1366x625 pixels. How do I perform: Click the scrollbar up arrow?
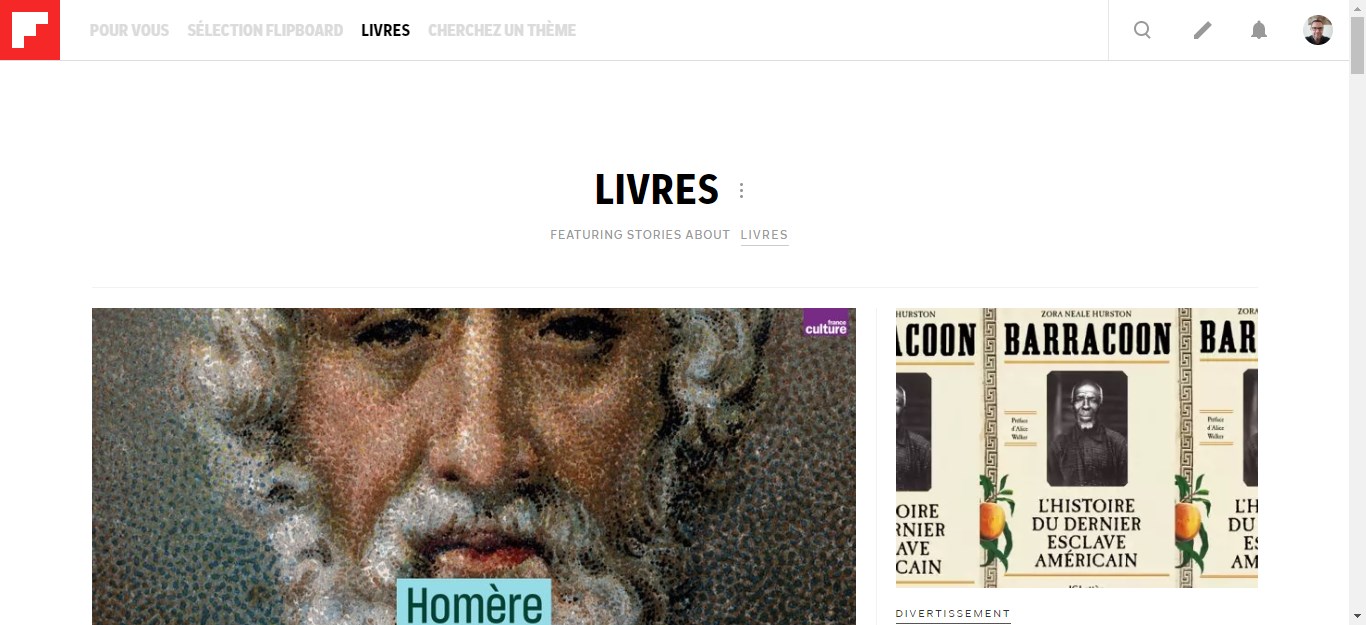pos(1357,8)
